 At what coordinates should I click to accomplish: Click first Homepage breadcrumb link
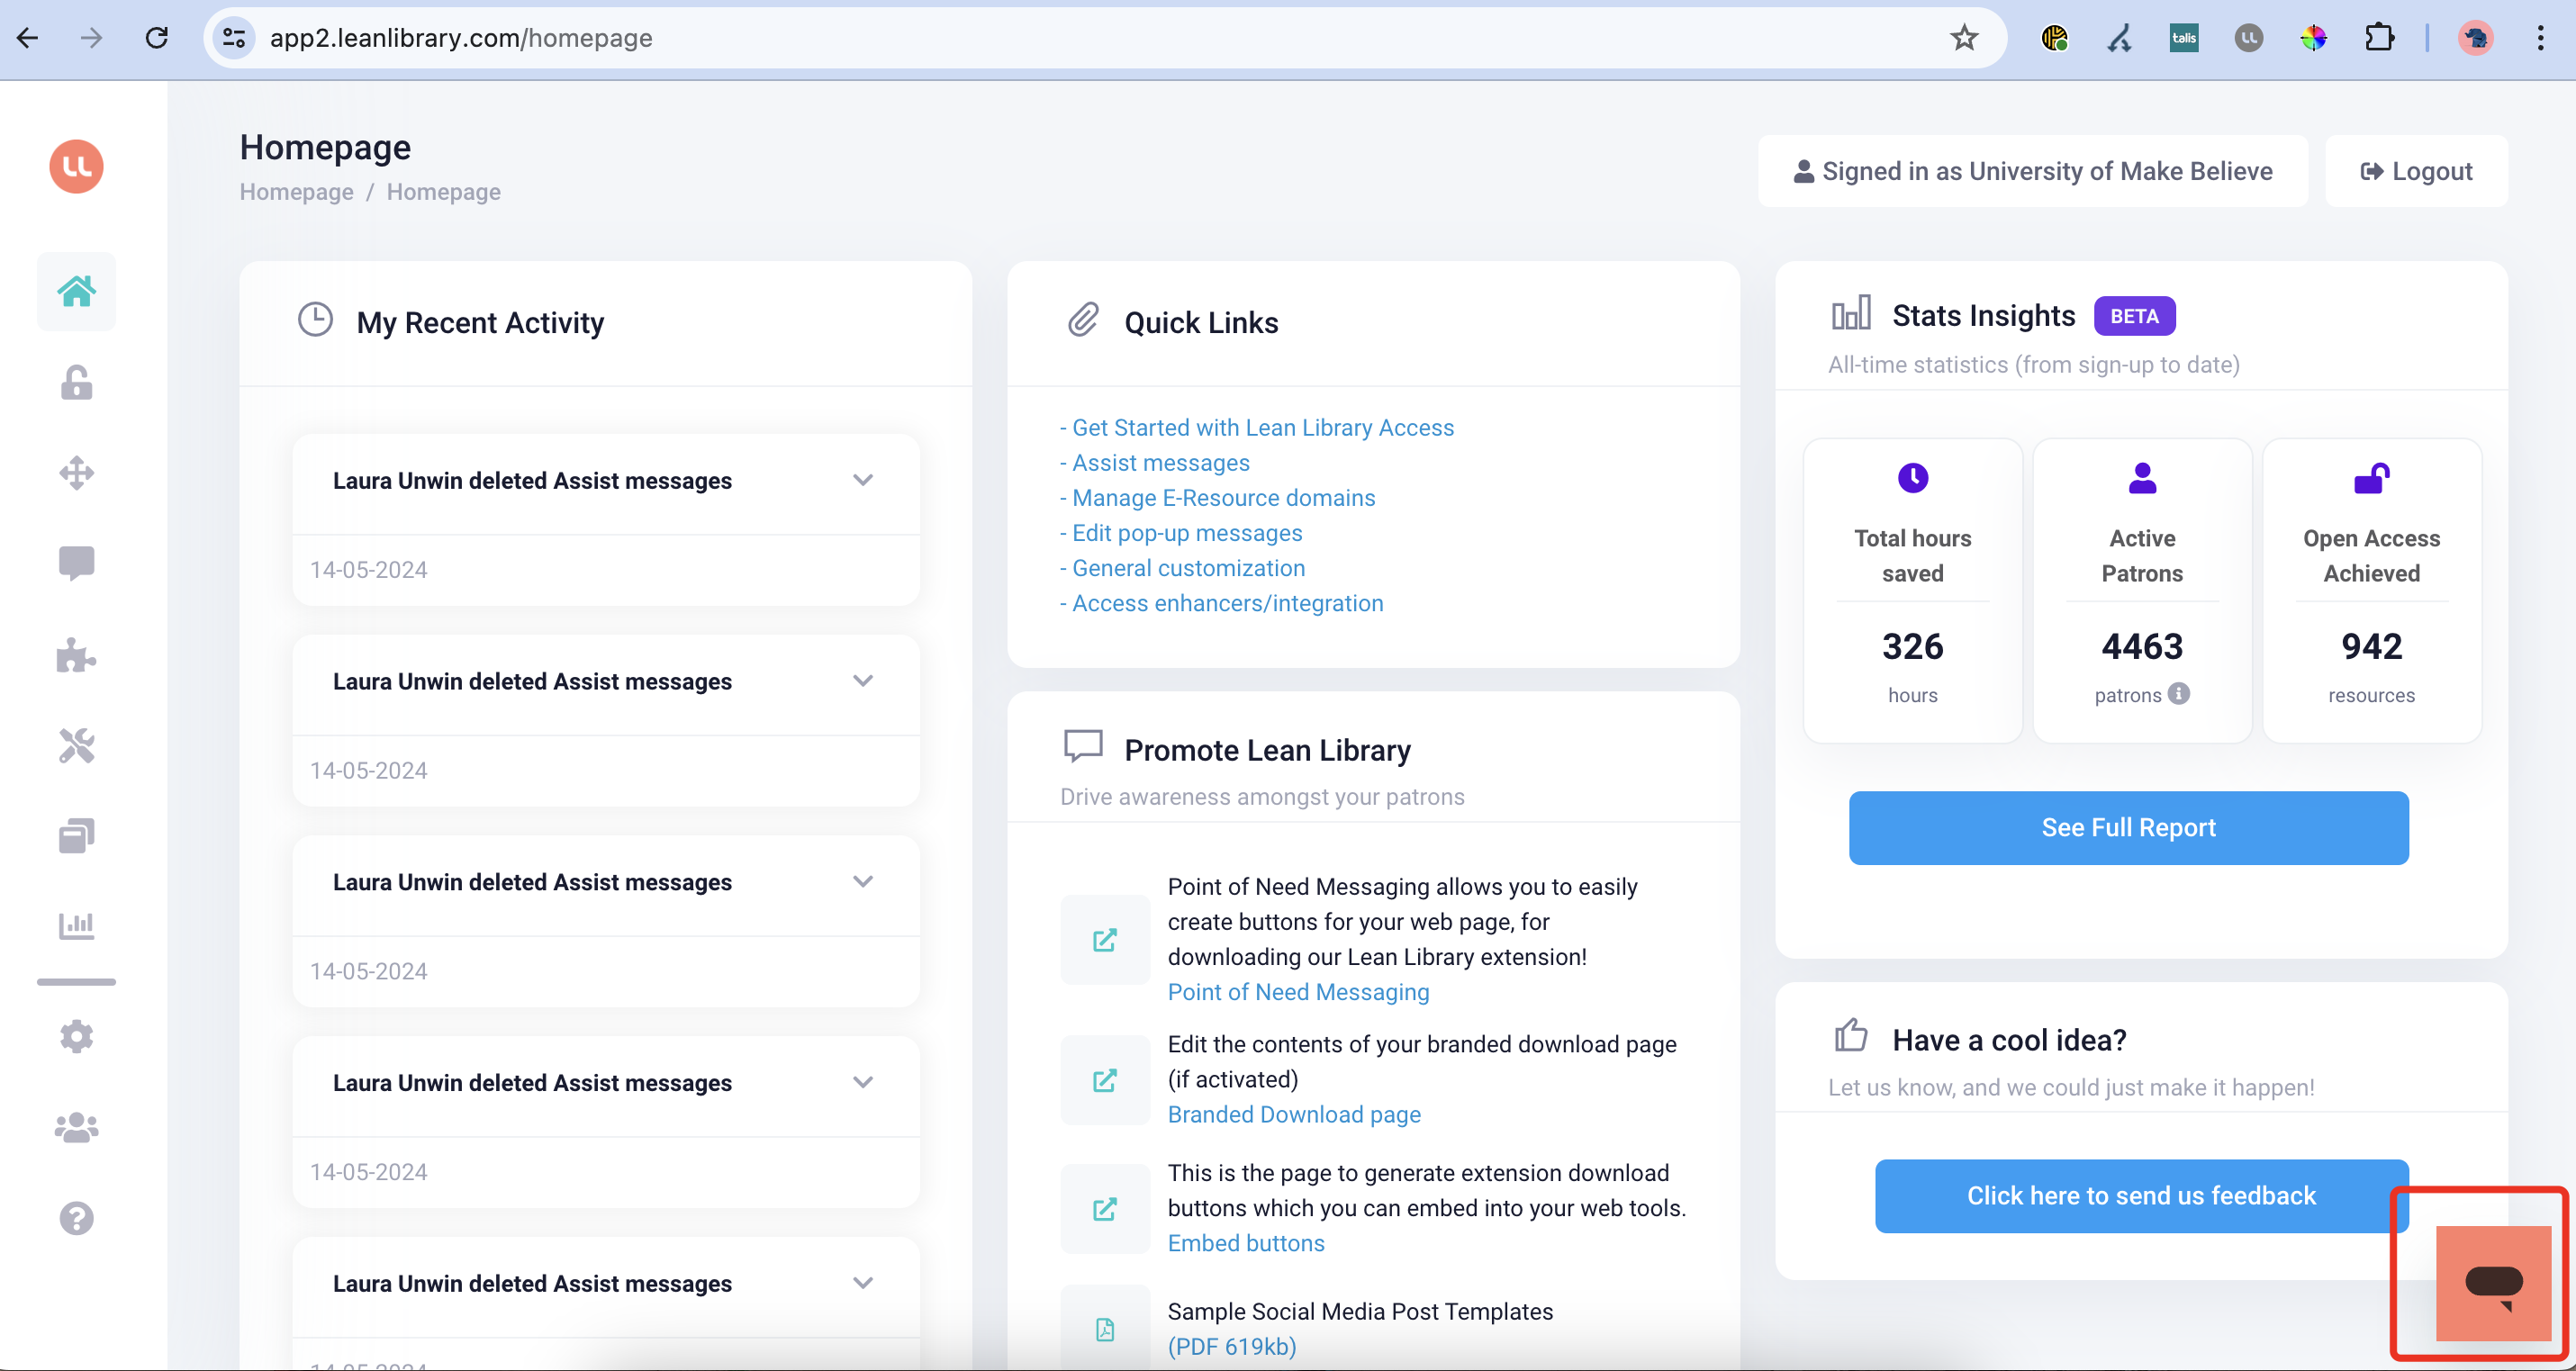tap(296, 192)
